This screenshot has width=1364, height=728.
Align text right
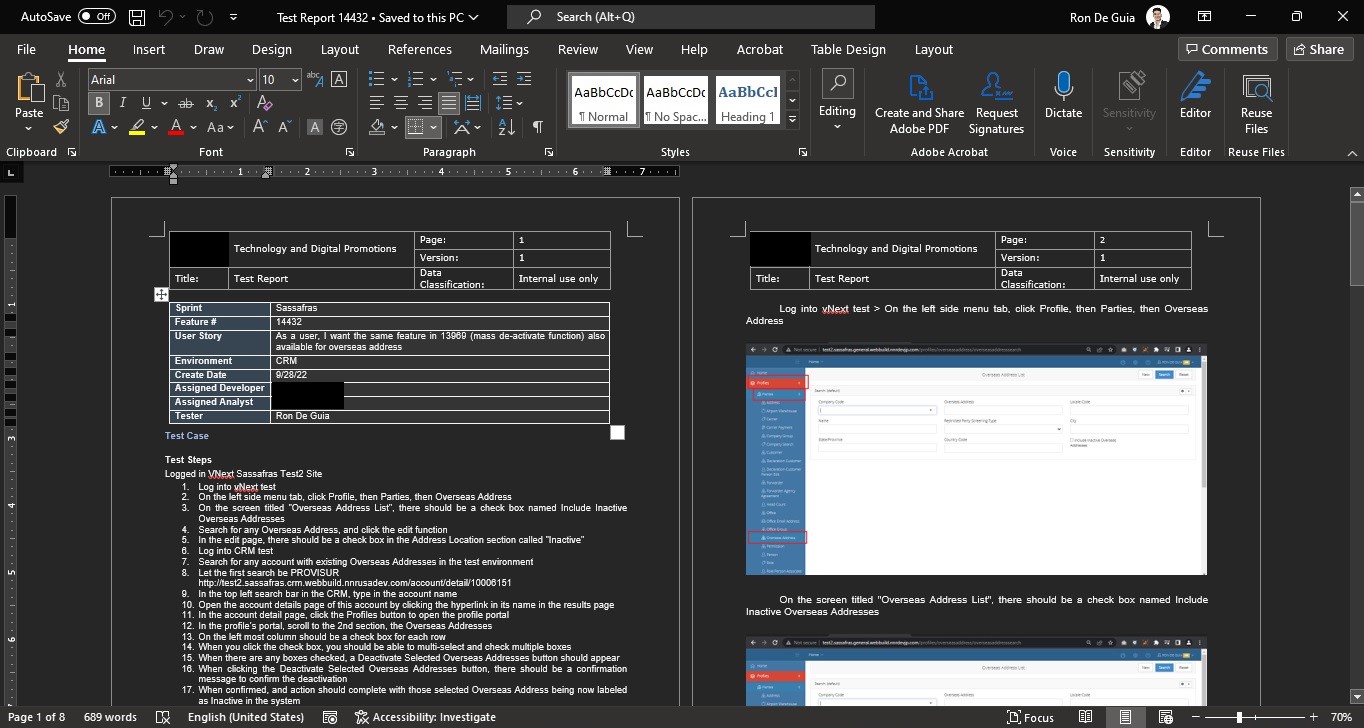pyautogui.click(x=425, y=103)
